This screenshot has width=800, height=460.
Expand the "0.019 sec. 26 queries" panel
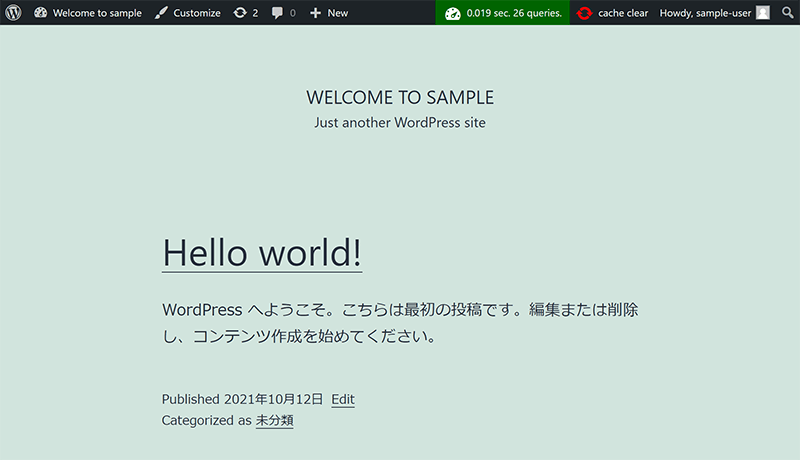[x=514, y=13]
